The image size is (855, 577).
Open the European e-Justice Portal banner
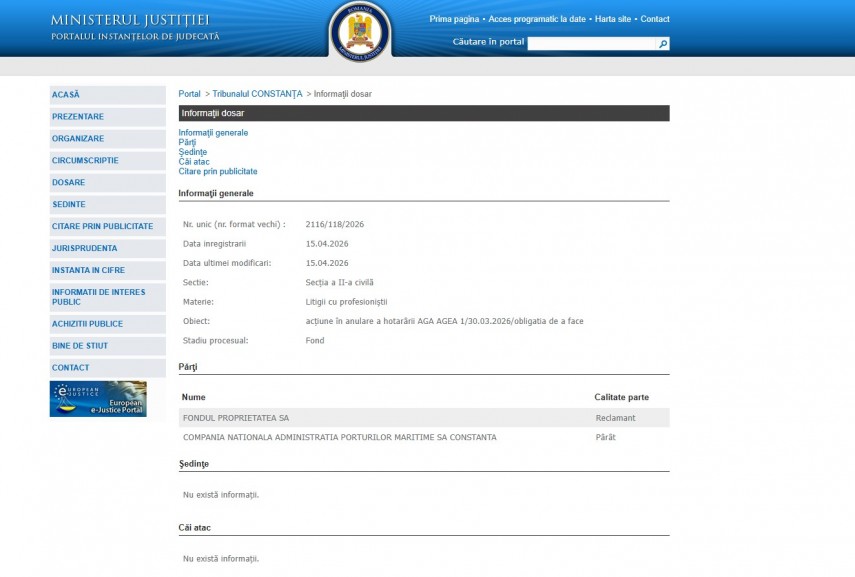point(98,399)
